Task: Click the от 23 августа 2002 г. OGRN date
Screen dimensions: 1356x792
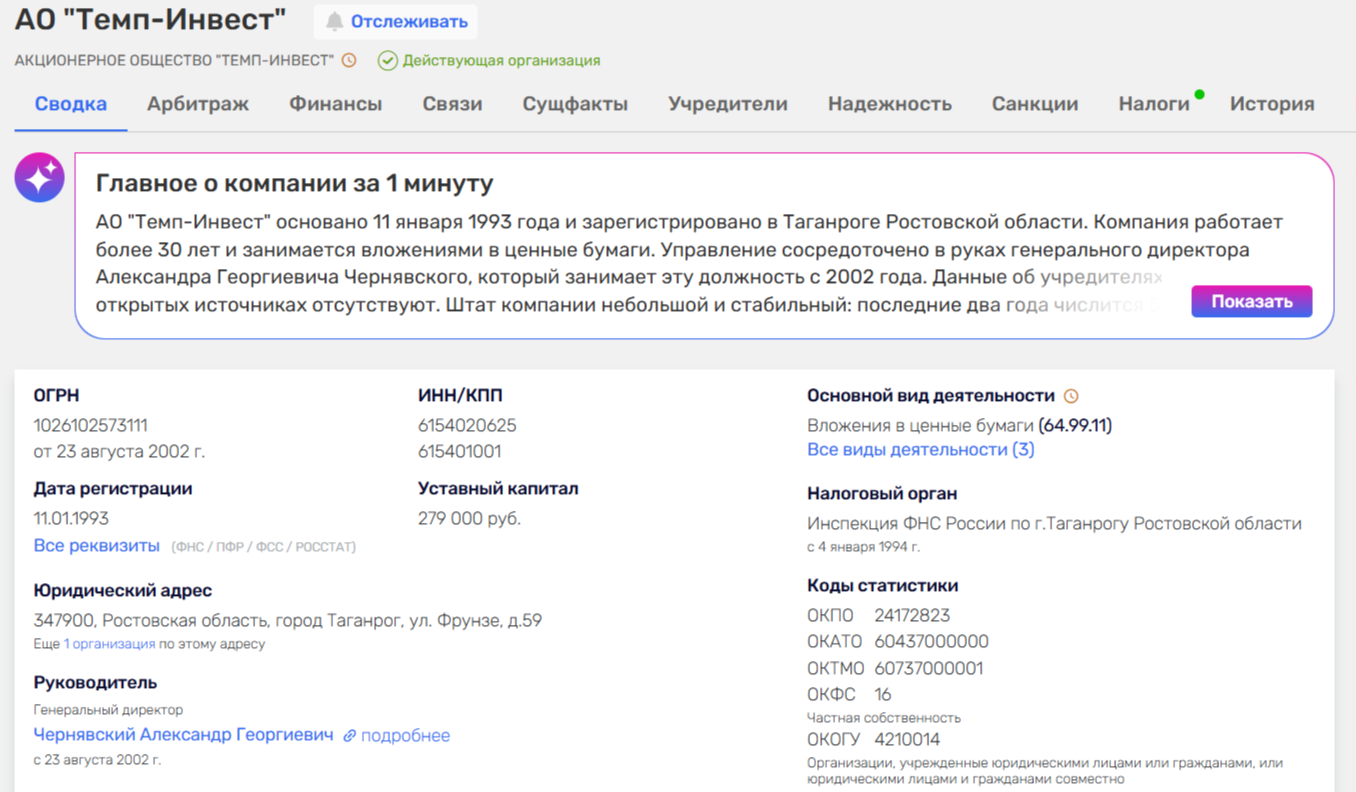Action: (119, 451)
